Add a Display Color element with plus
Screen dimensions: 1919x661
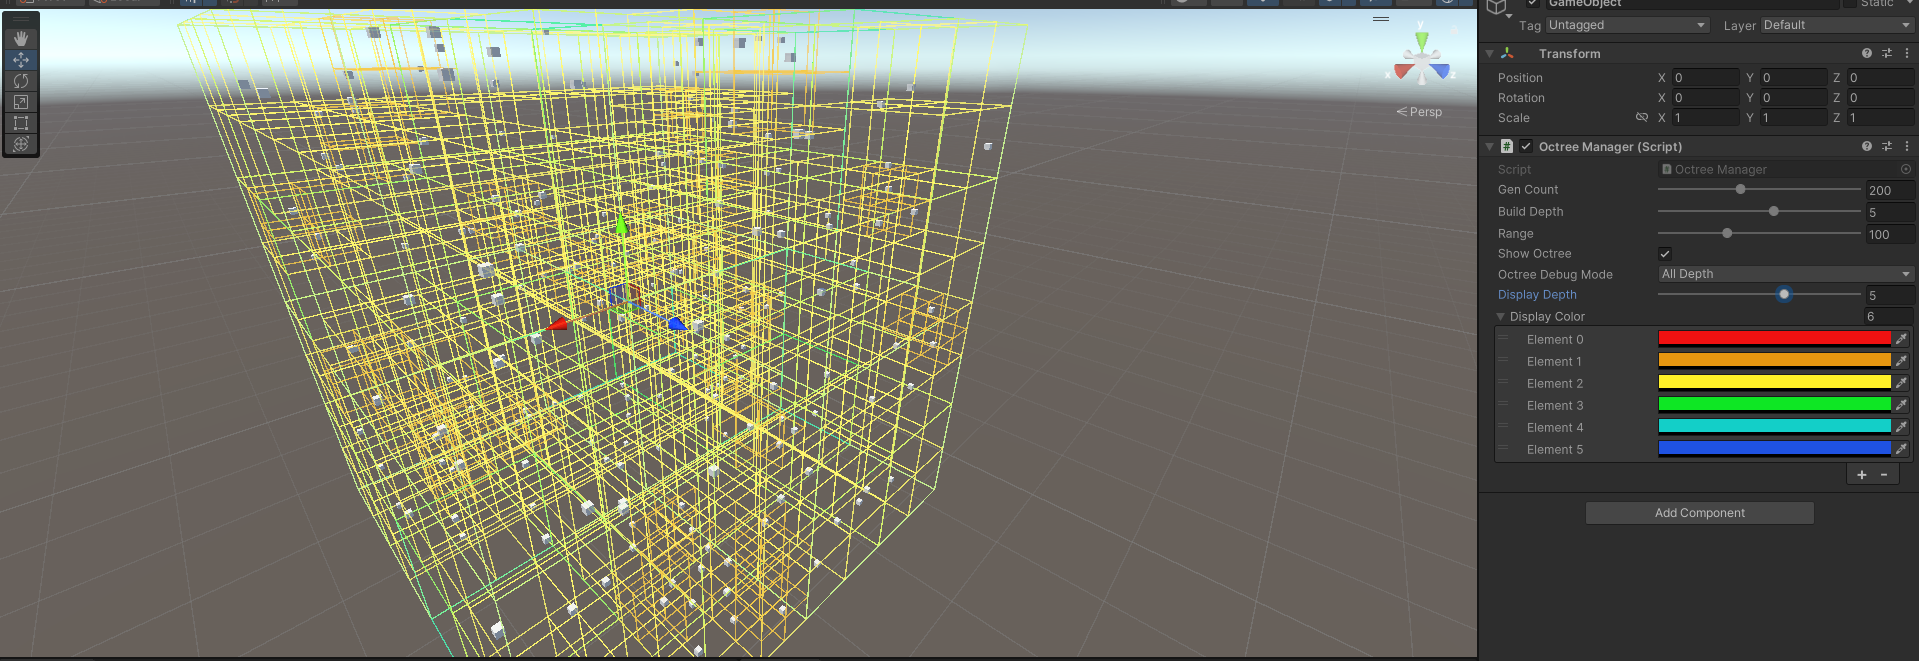pos(1861,475)
